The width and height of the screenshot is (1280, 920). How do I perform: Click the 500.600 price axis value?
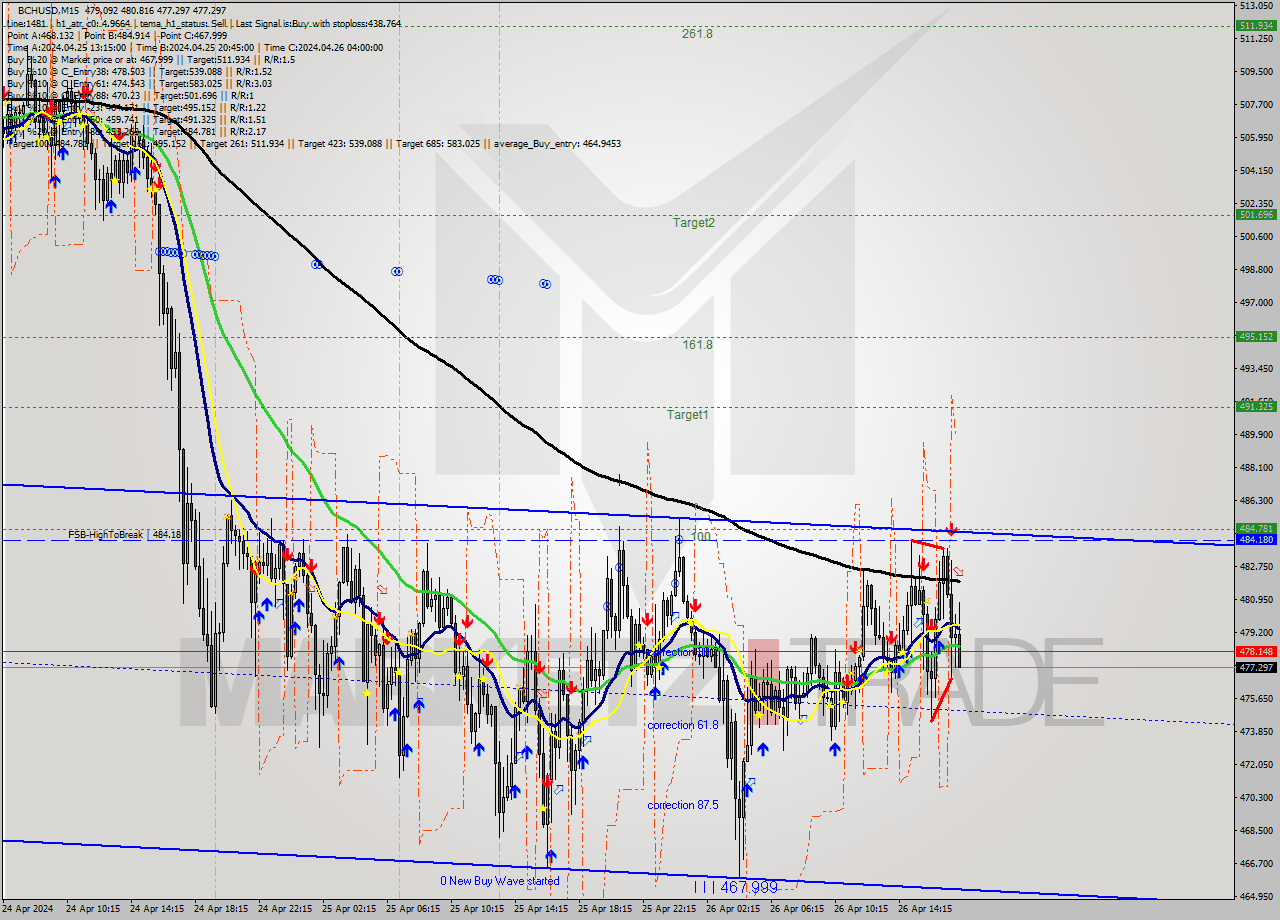[1255, 237]
